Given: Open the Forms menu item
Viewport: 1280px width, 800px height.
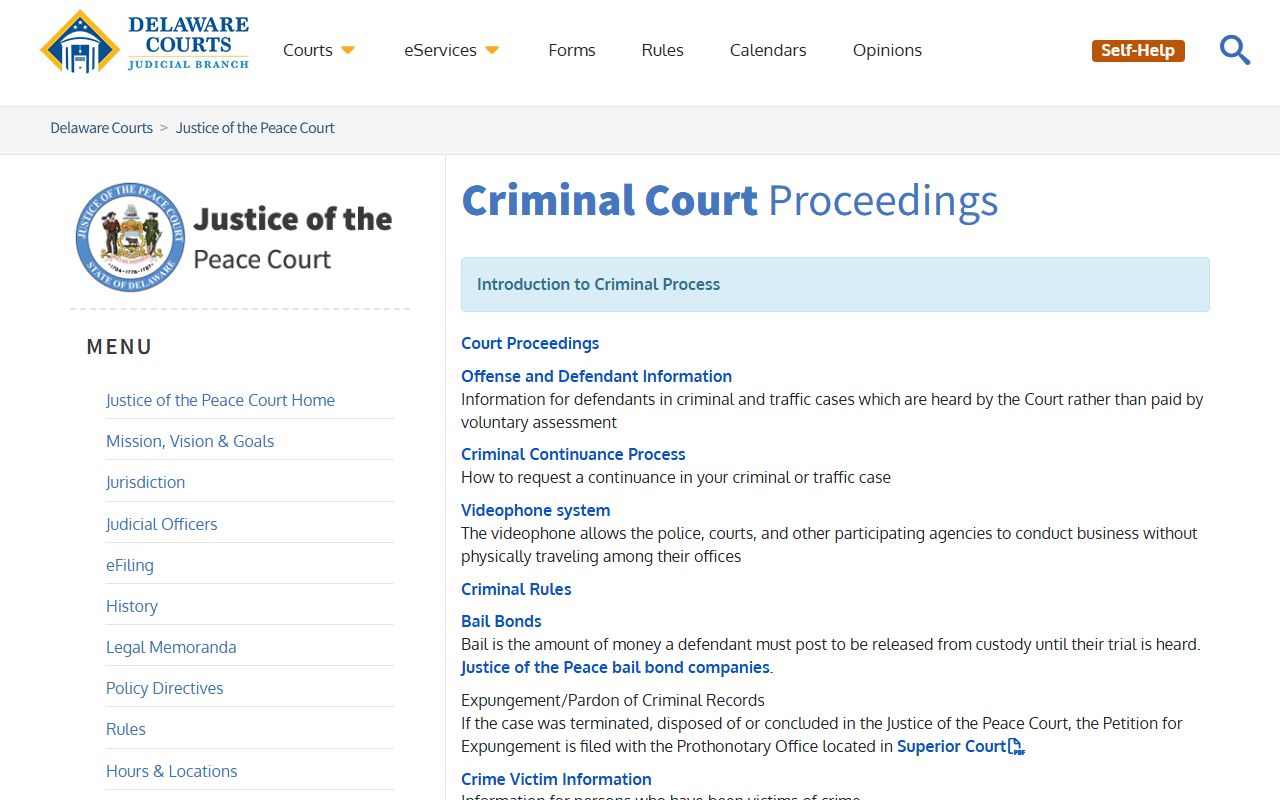Looking at the screenshot, I should (x=572, y=50).
